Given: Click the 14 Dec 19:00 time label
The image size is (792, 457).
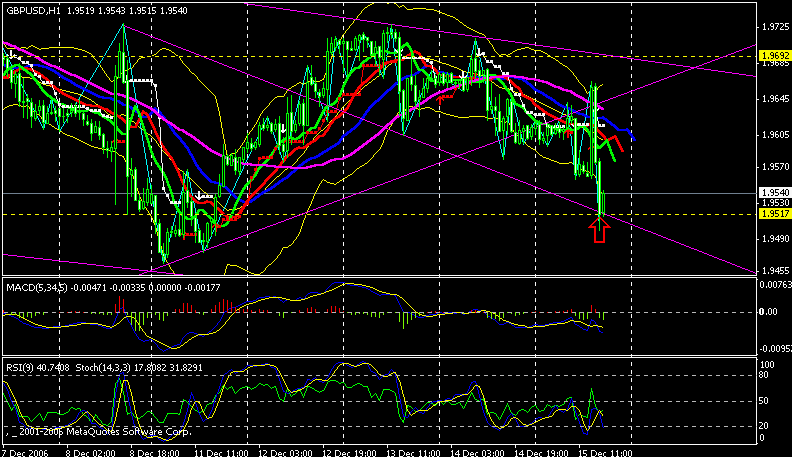Looking at the screenshot, I should click(541, 452).
